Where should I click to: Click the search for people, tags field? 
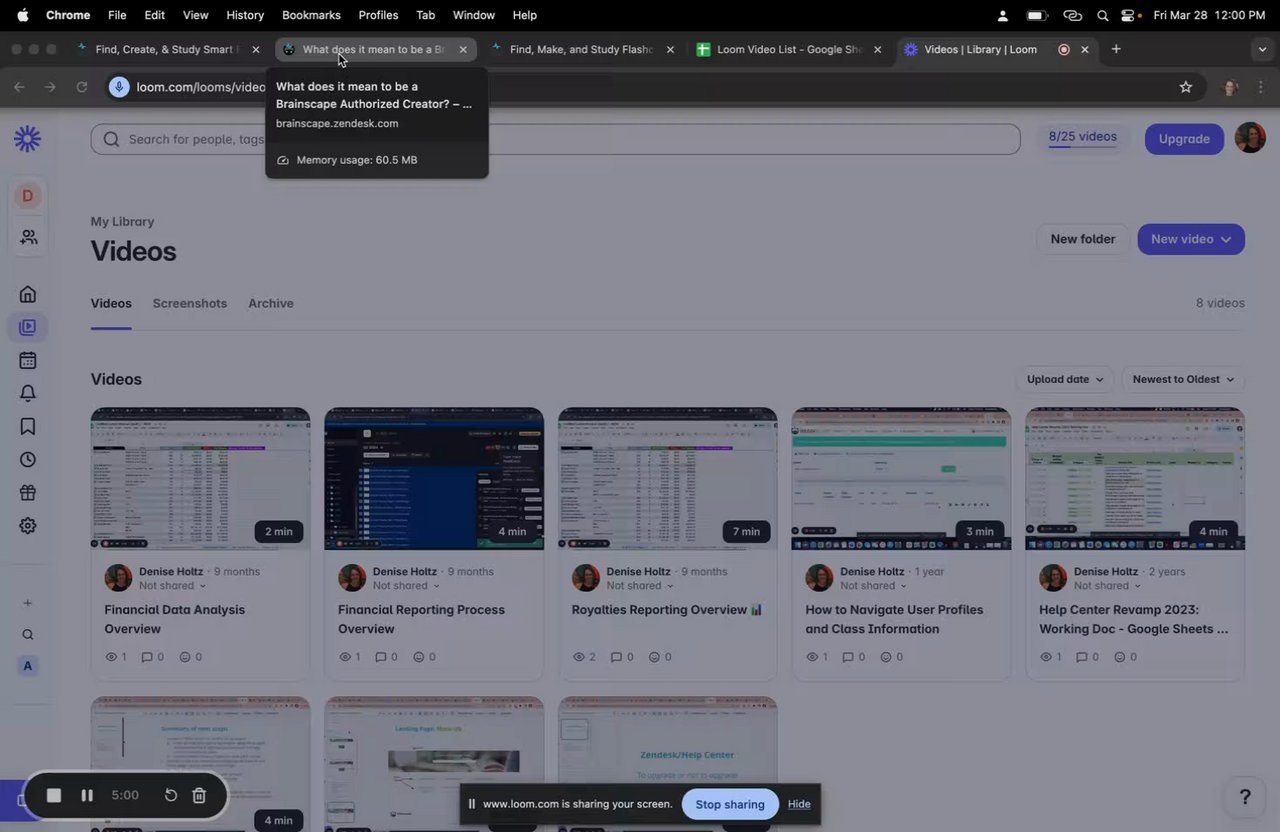pos(555,139)
